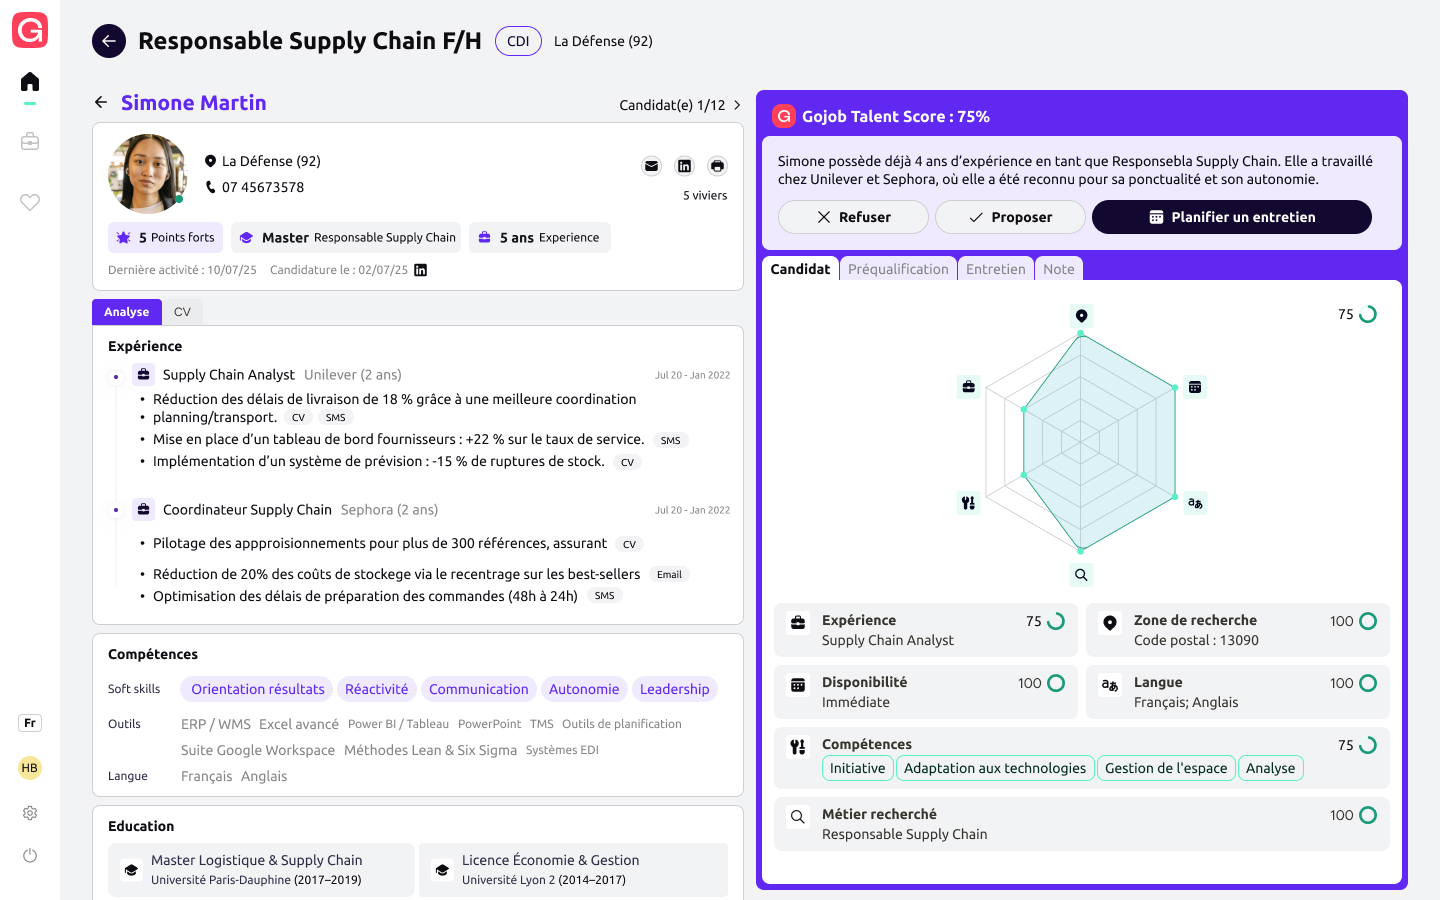Open candidate's LinkedIn profile icon

[x=684, y=166]
